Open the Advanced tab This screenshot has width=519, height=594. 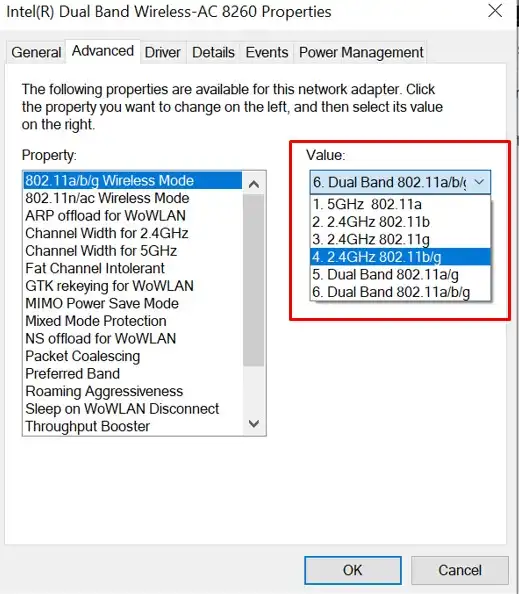(x=103, y=51)
